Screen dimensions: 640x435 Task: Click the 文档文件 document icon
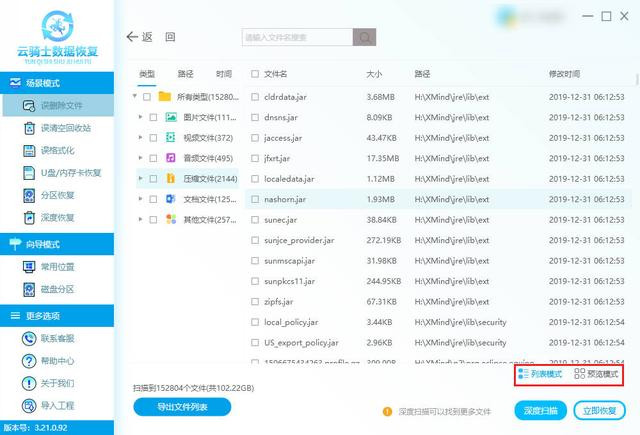(171, 199)
